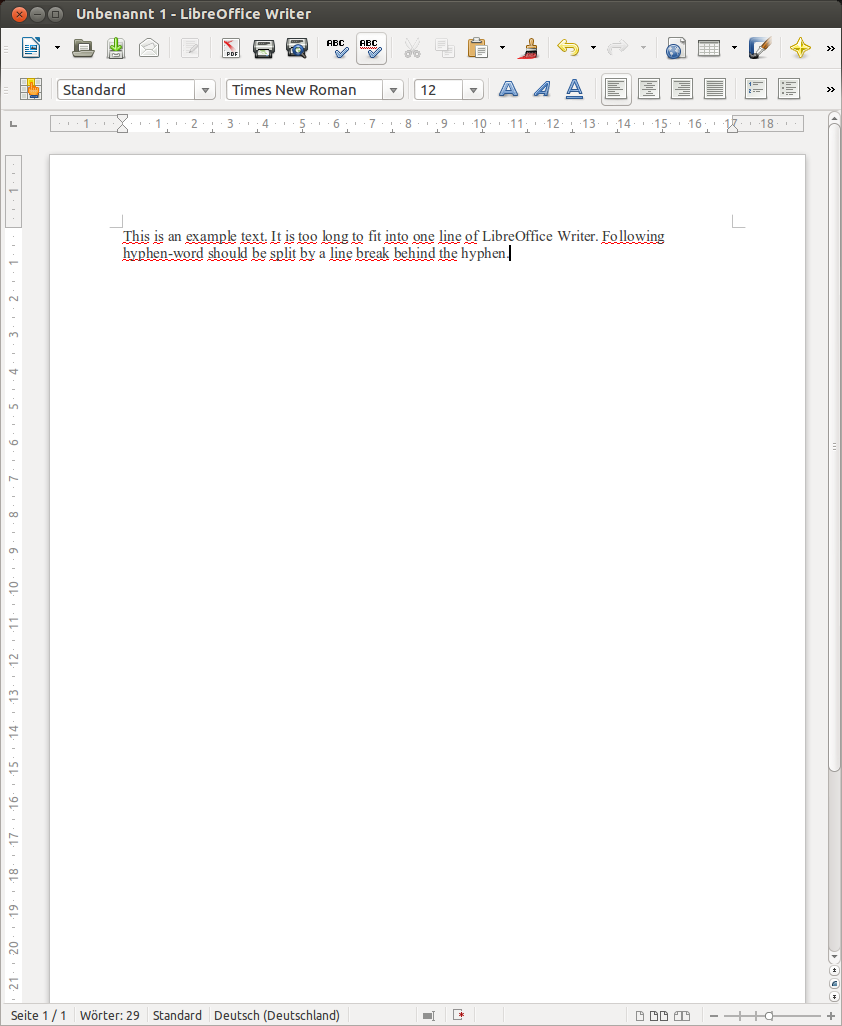Select the book view layout in status bar
The image size is (842, 1026).
click(x=683, y=1015)
